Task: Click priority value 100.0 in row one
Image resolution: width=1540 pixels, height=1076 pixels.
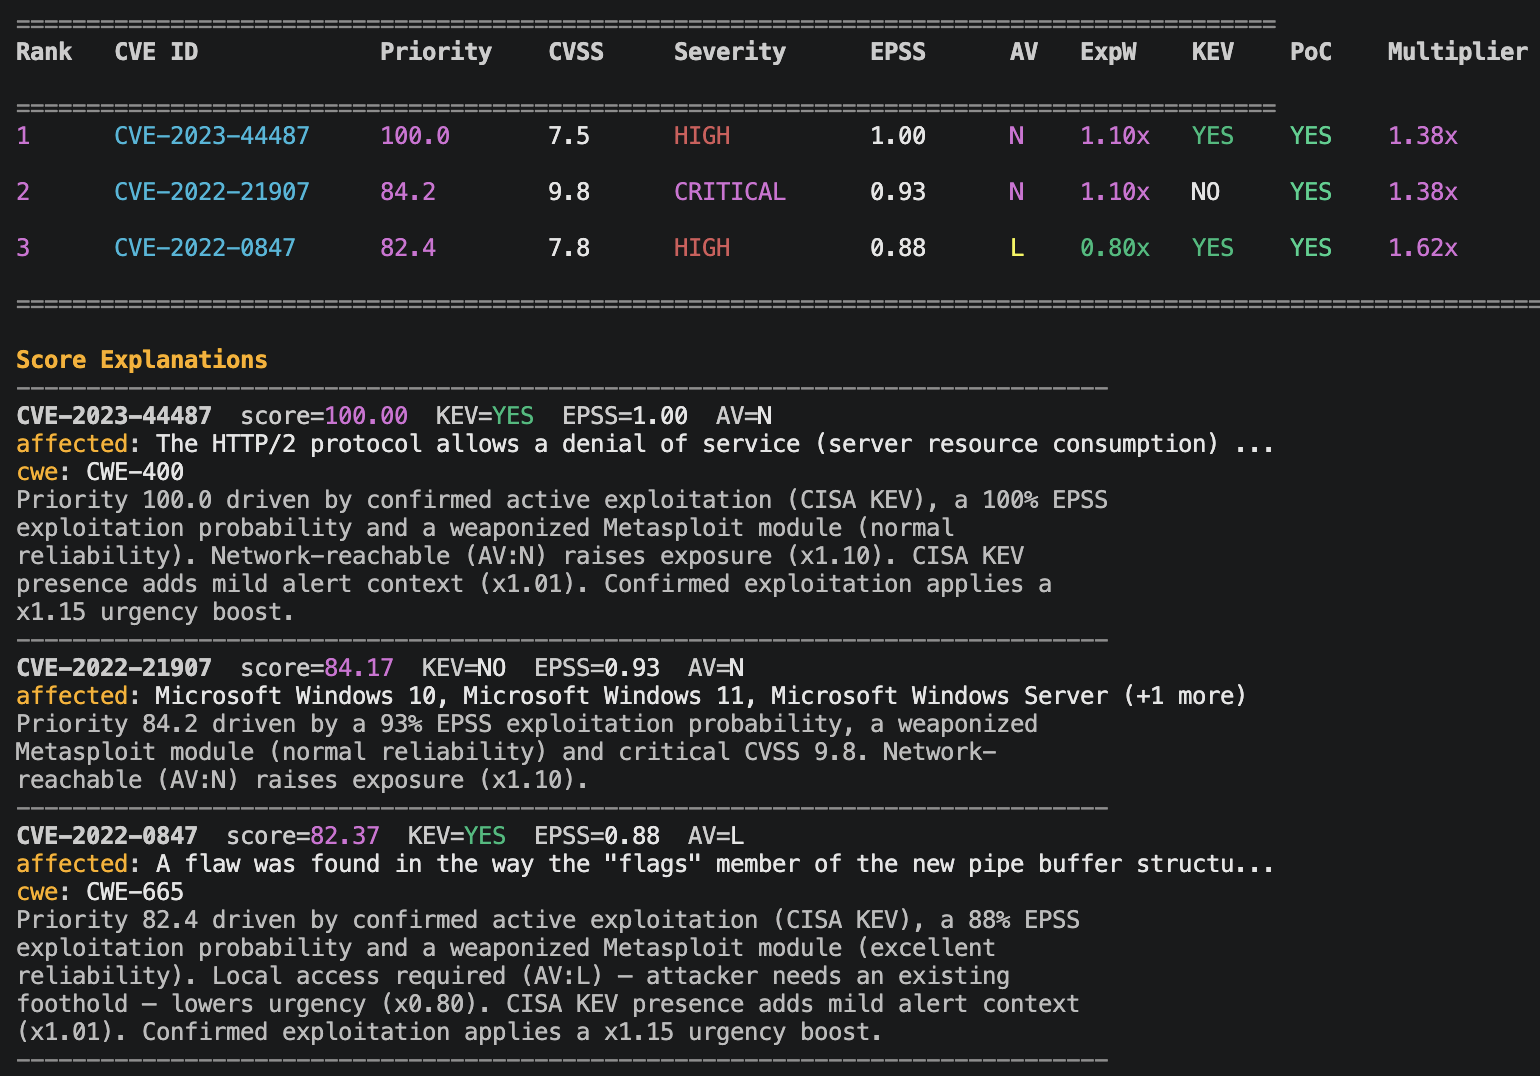Action: tap(415, 135)
